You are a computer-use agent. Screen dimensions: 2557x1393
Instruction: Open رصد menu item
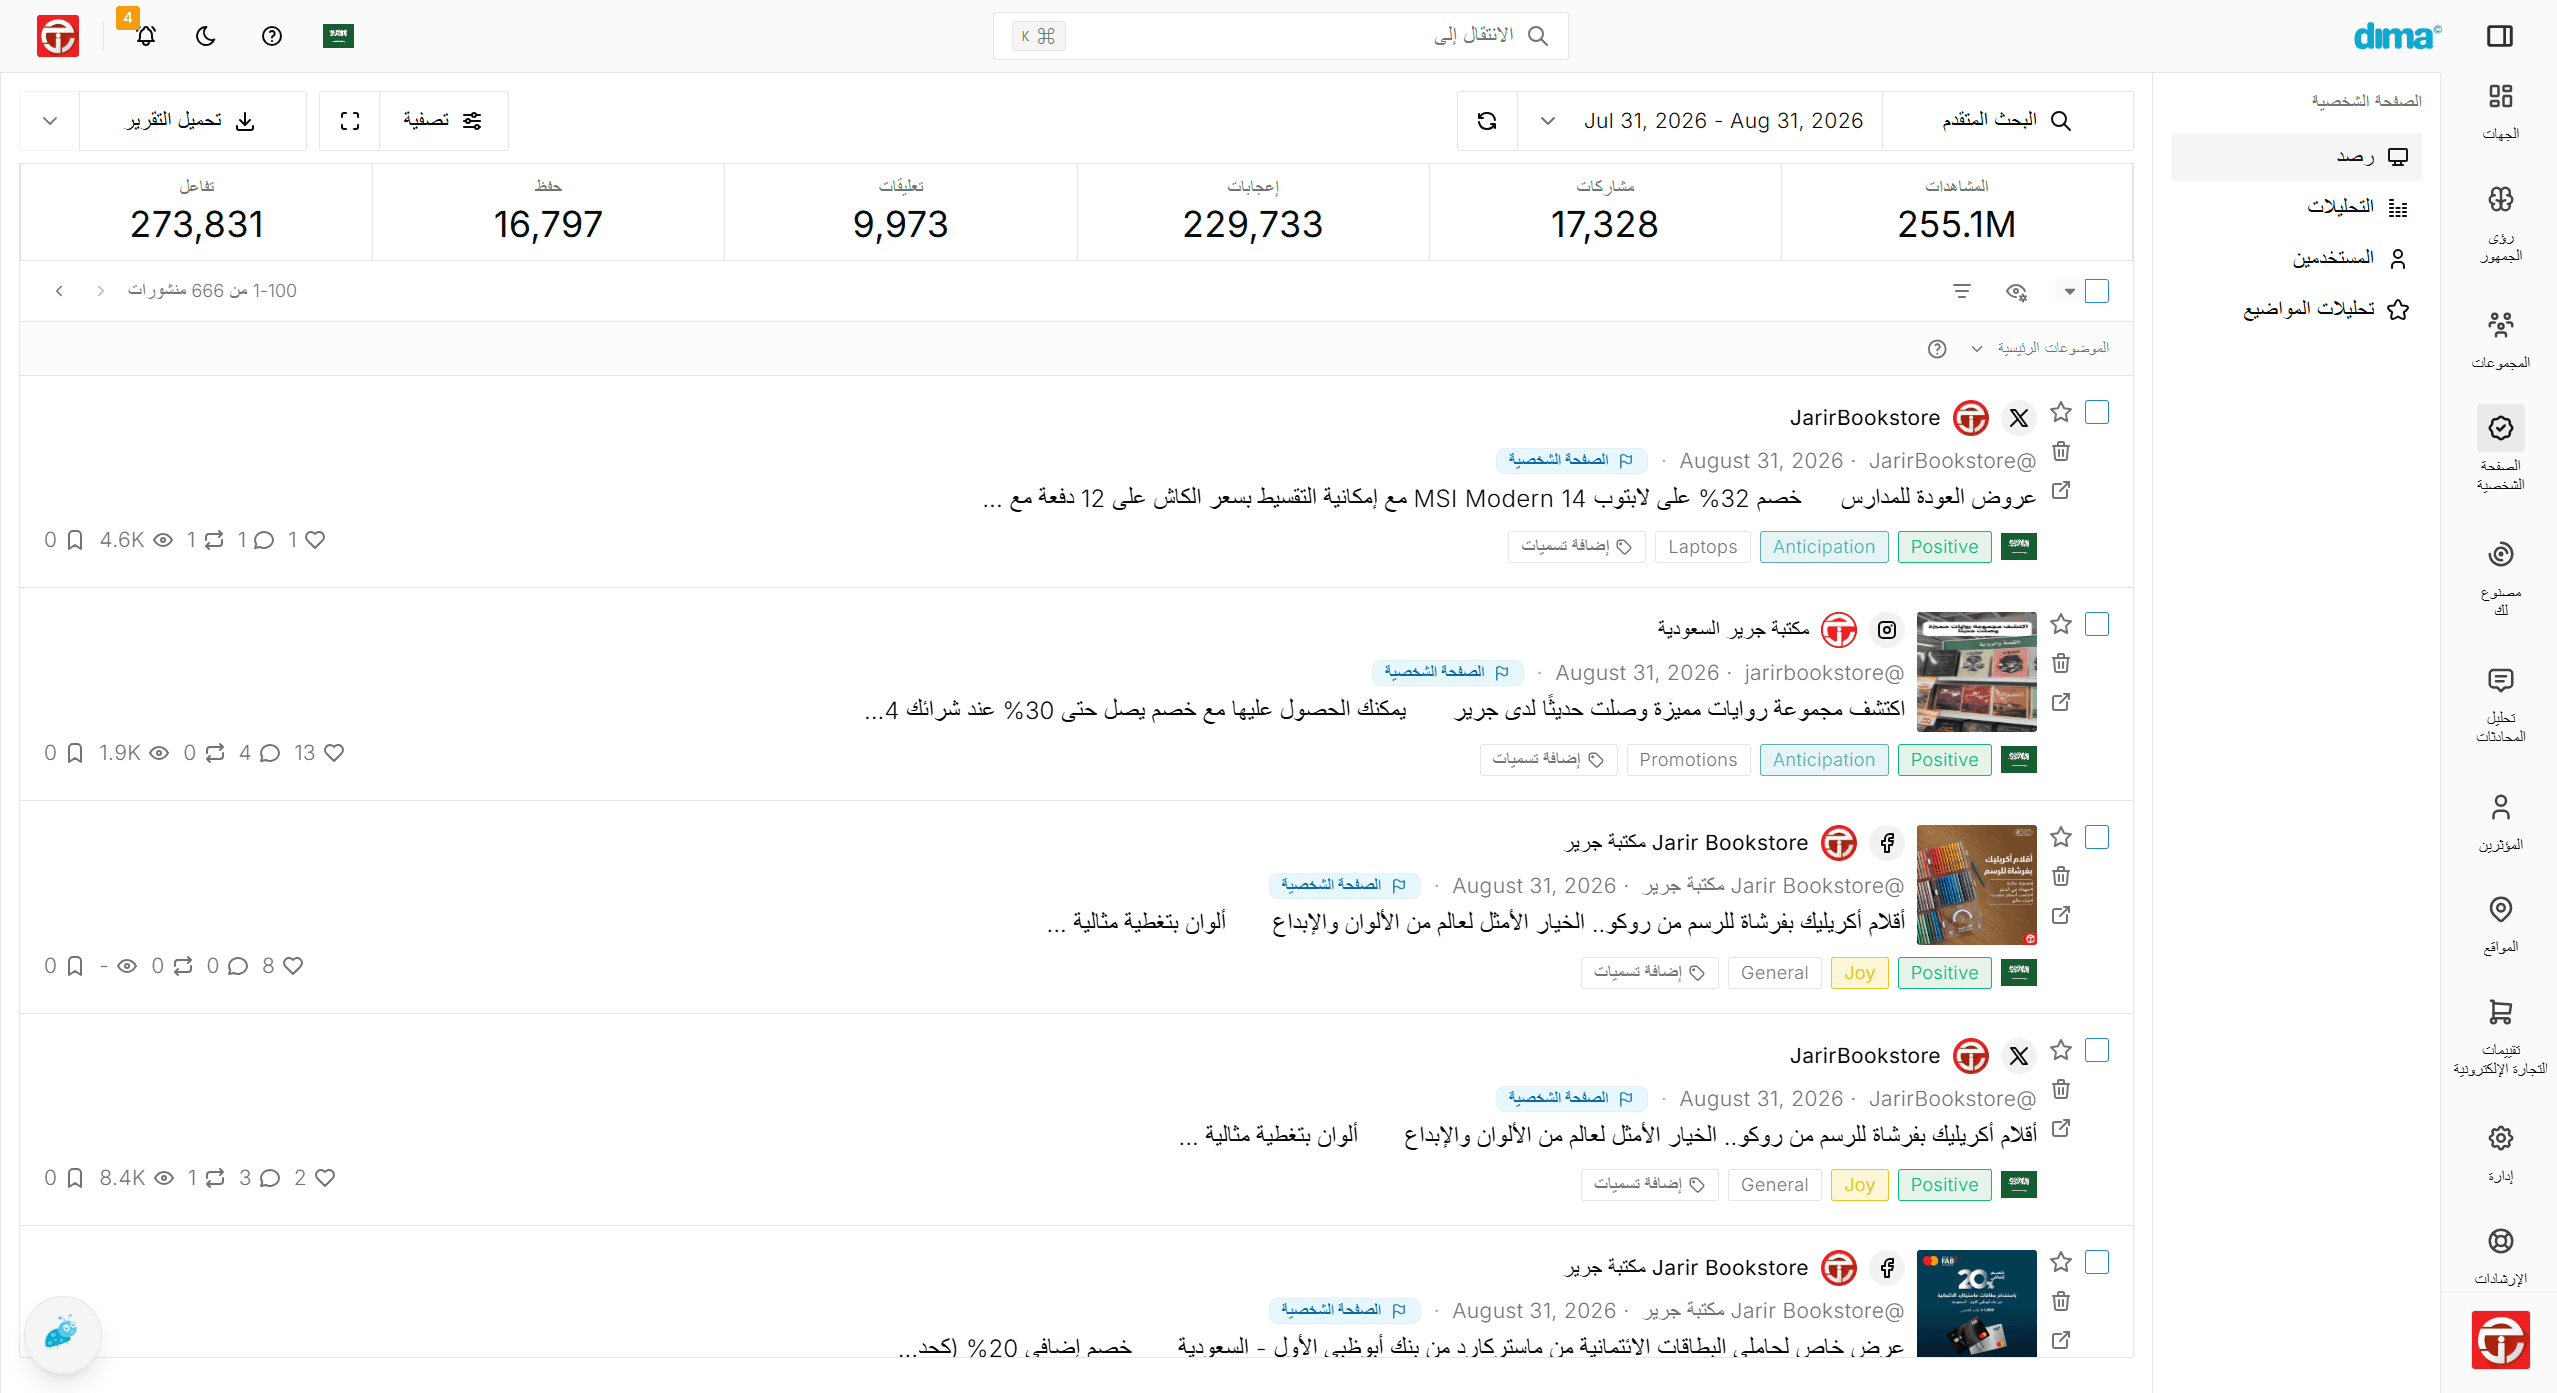2296,157
